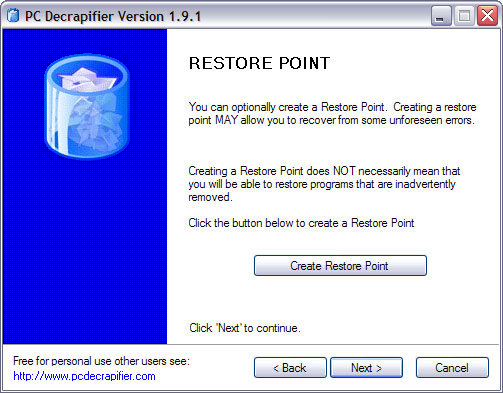
Task: Click the Create Restore Point button
Action: coord(340,266)
